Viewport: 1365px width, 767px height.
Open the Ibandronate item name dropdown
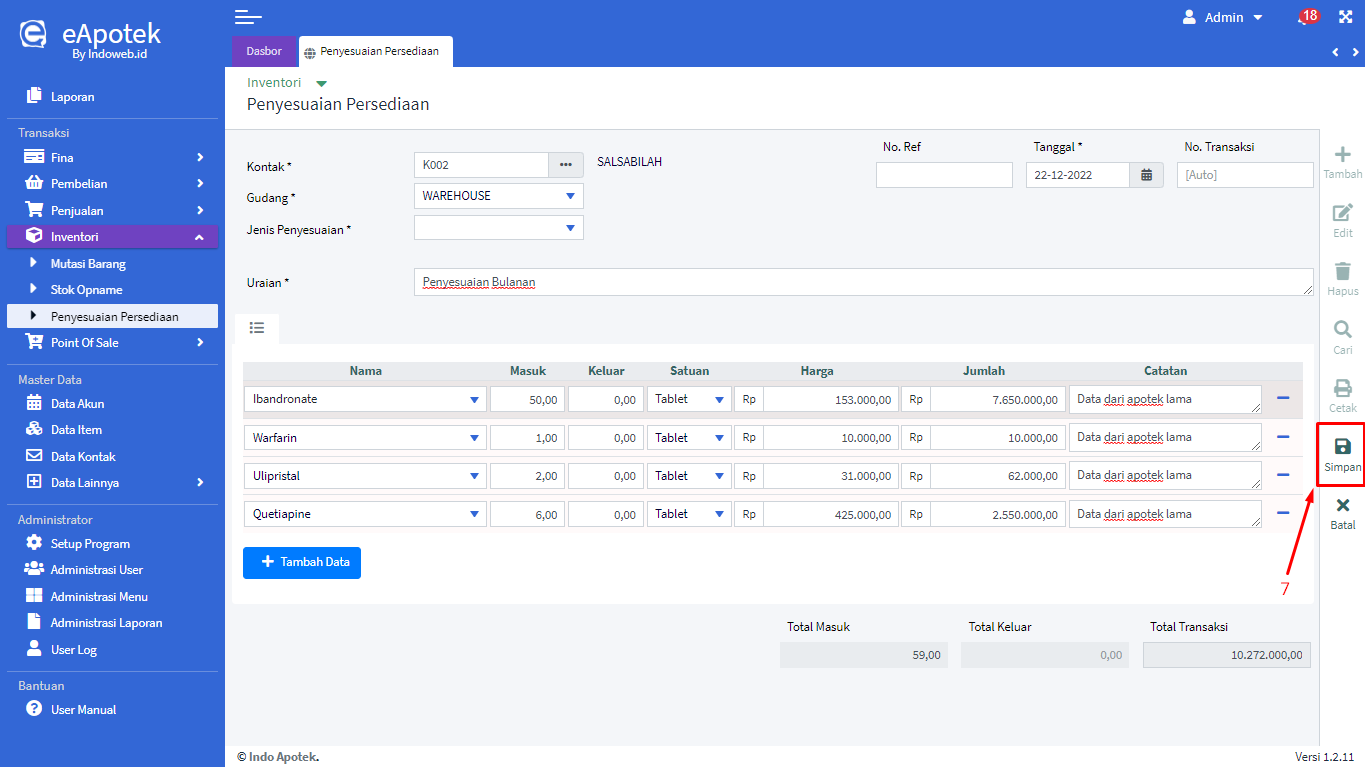365,399
